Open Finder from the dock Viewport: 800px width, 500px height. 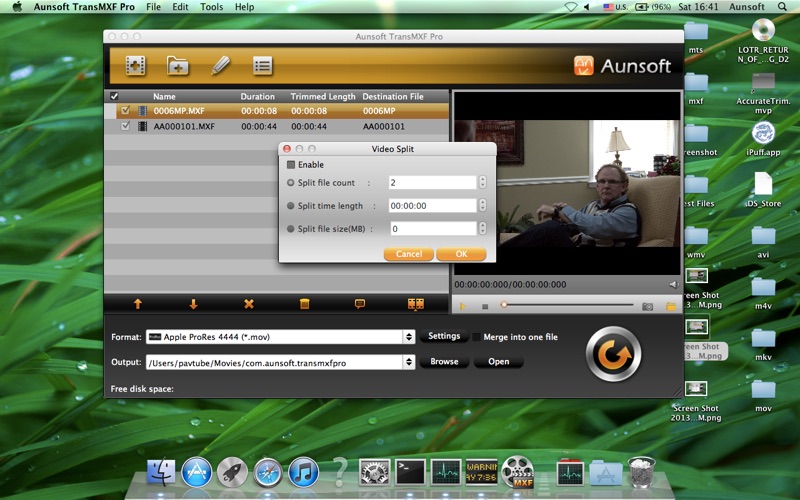(x=161, y=472)
